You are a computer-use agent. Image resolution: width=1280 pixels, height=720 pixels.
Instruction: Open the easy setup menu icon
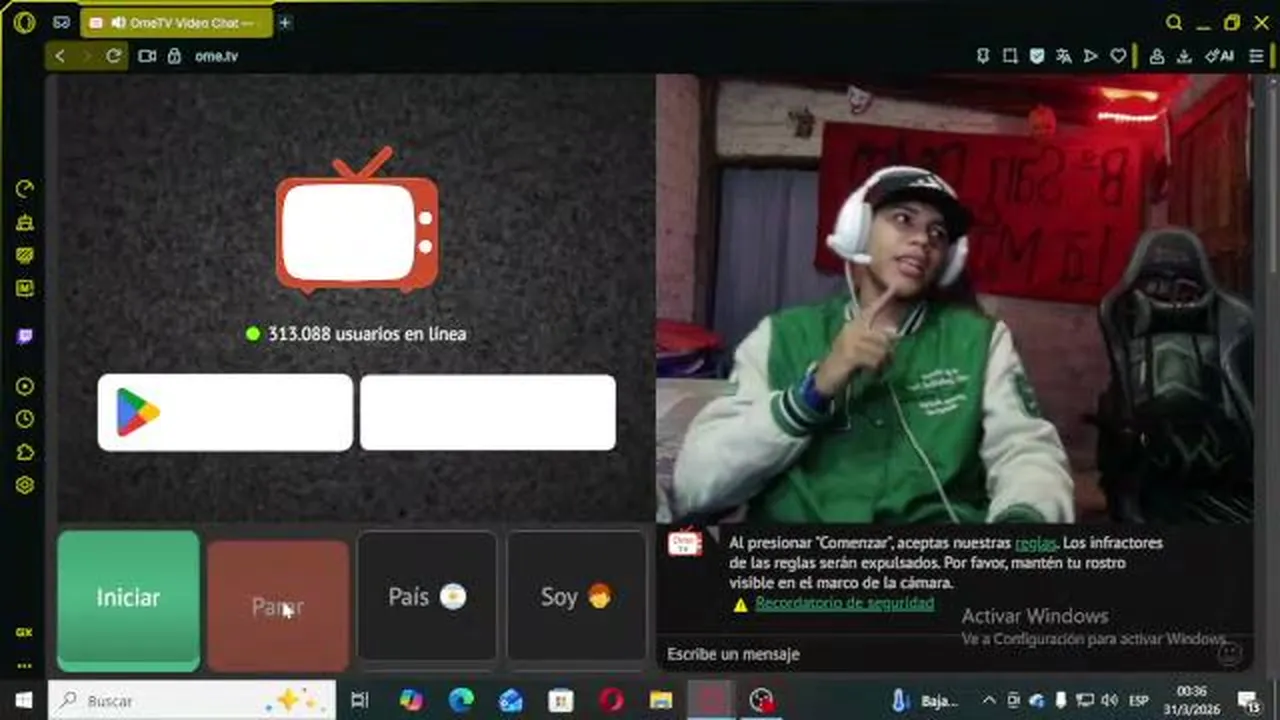[1257, 56]
